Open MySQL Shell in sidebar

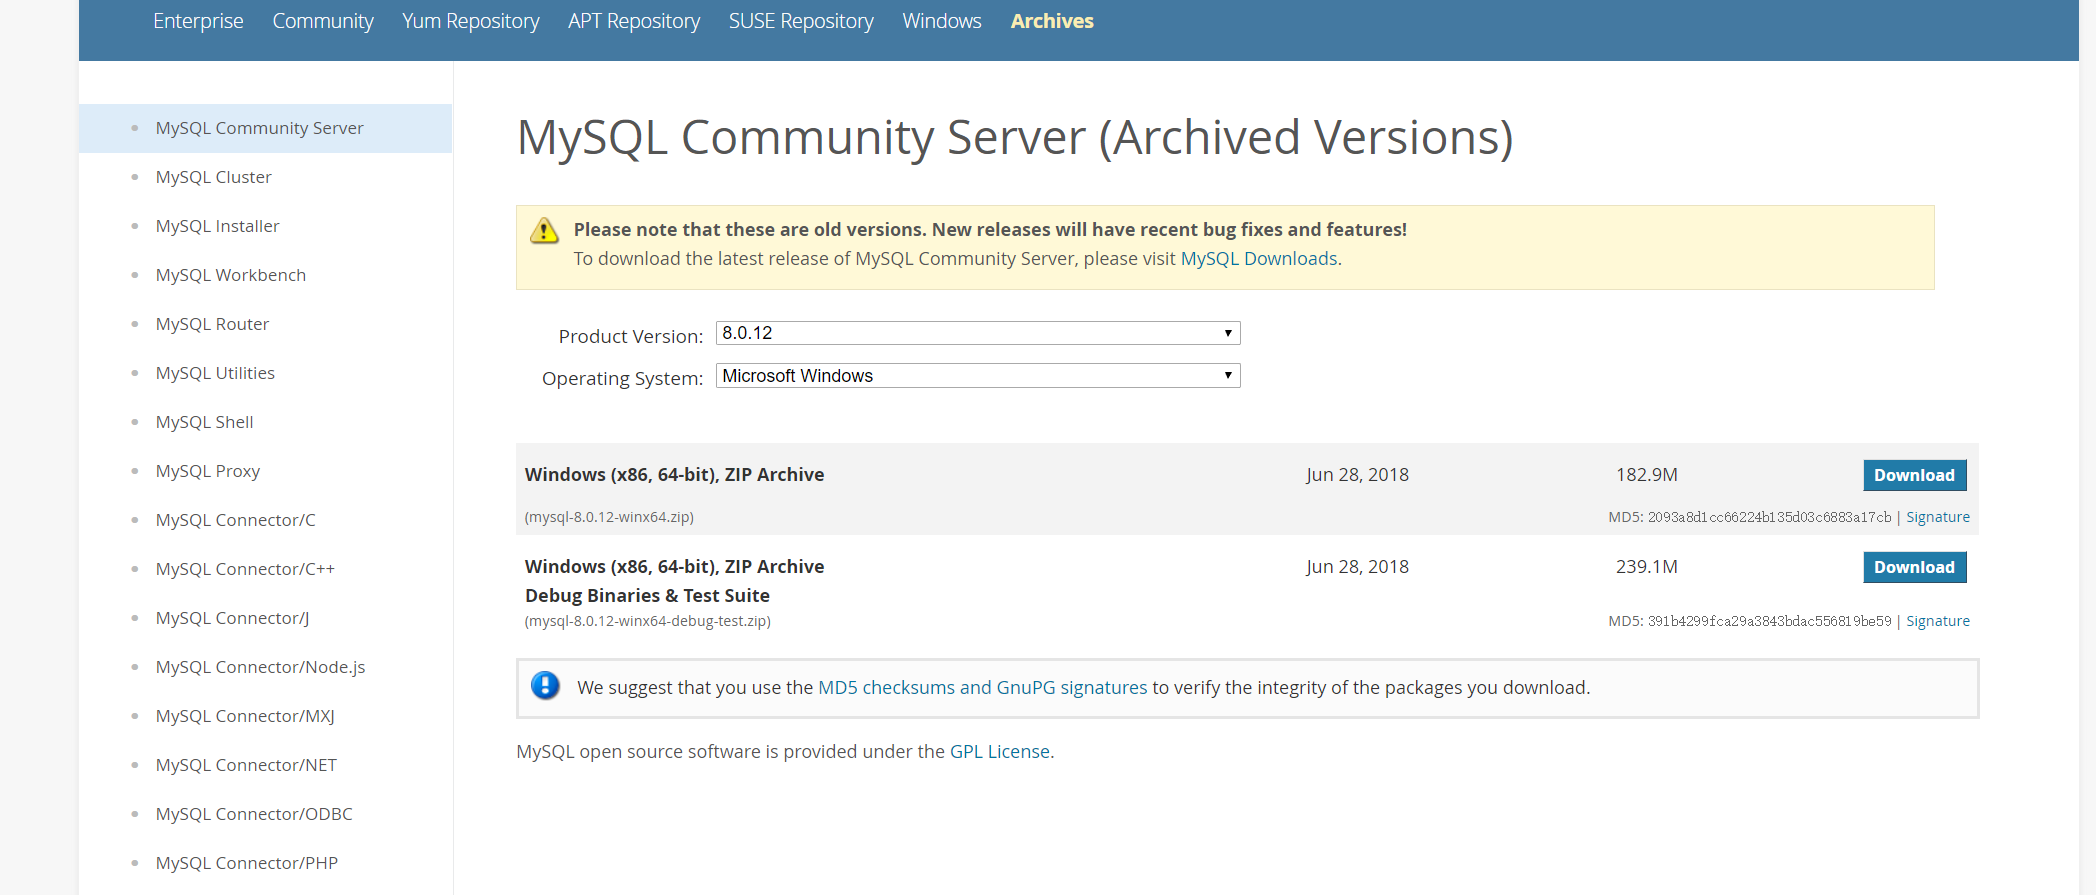(x=204, y=422)
